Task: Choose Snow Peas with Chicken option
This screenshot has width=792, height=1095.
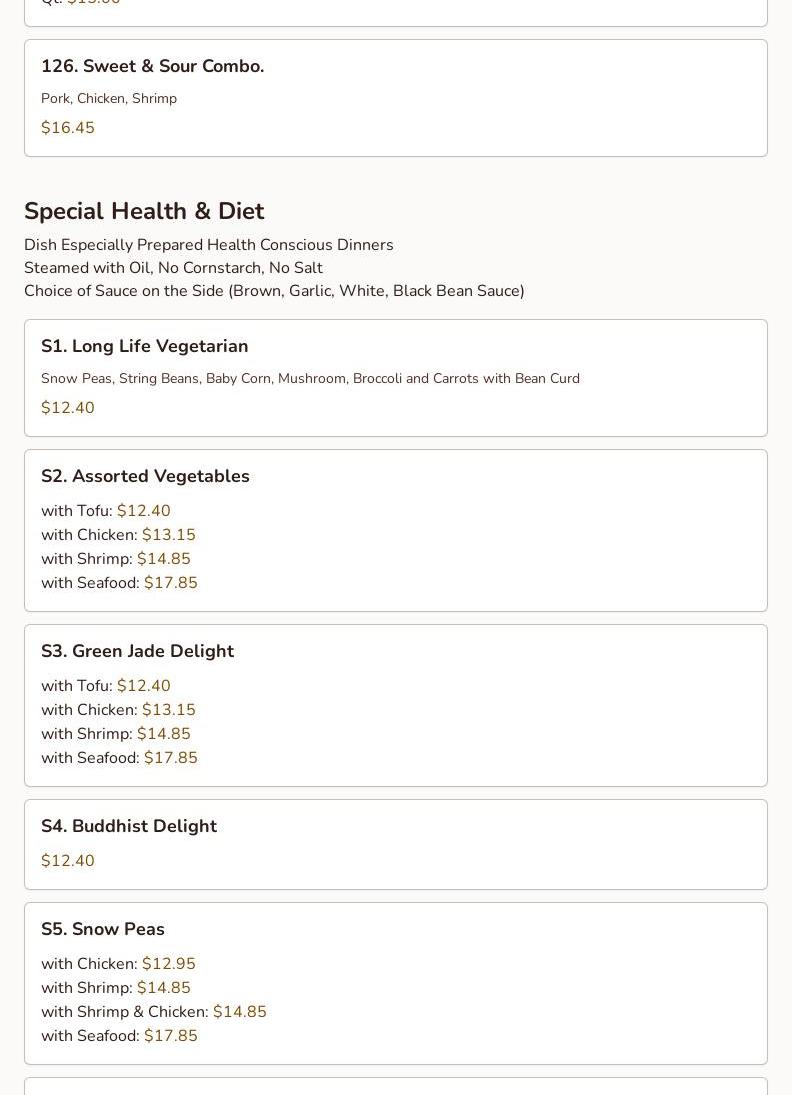Action: (118, 964)
